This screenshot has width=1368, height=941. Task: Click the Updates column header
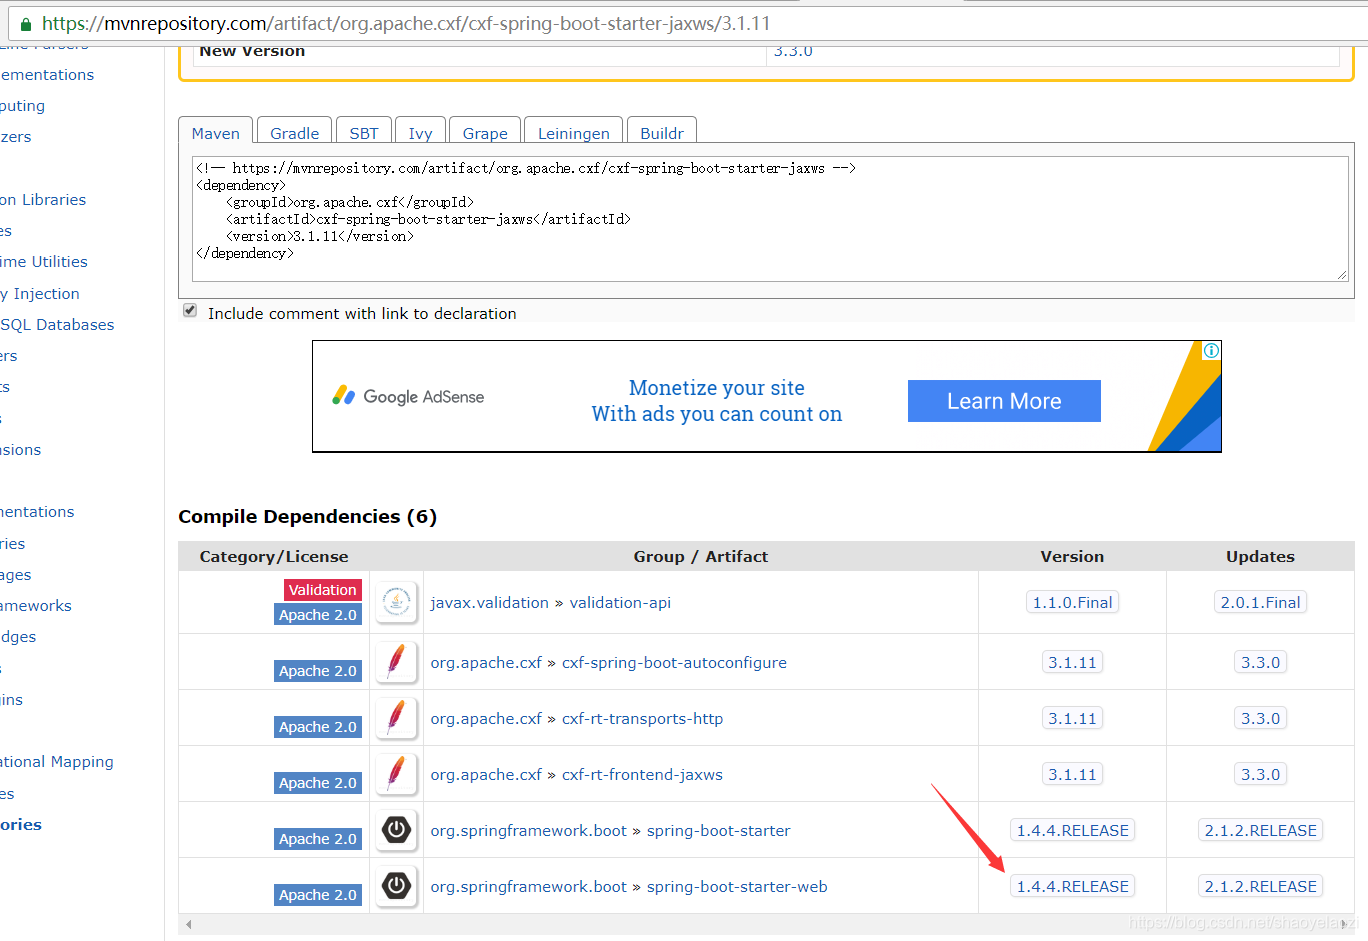tap(1260, 556)
